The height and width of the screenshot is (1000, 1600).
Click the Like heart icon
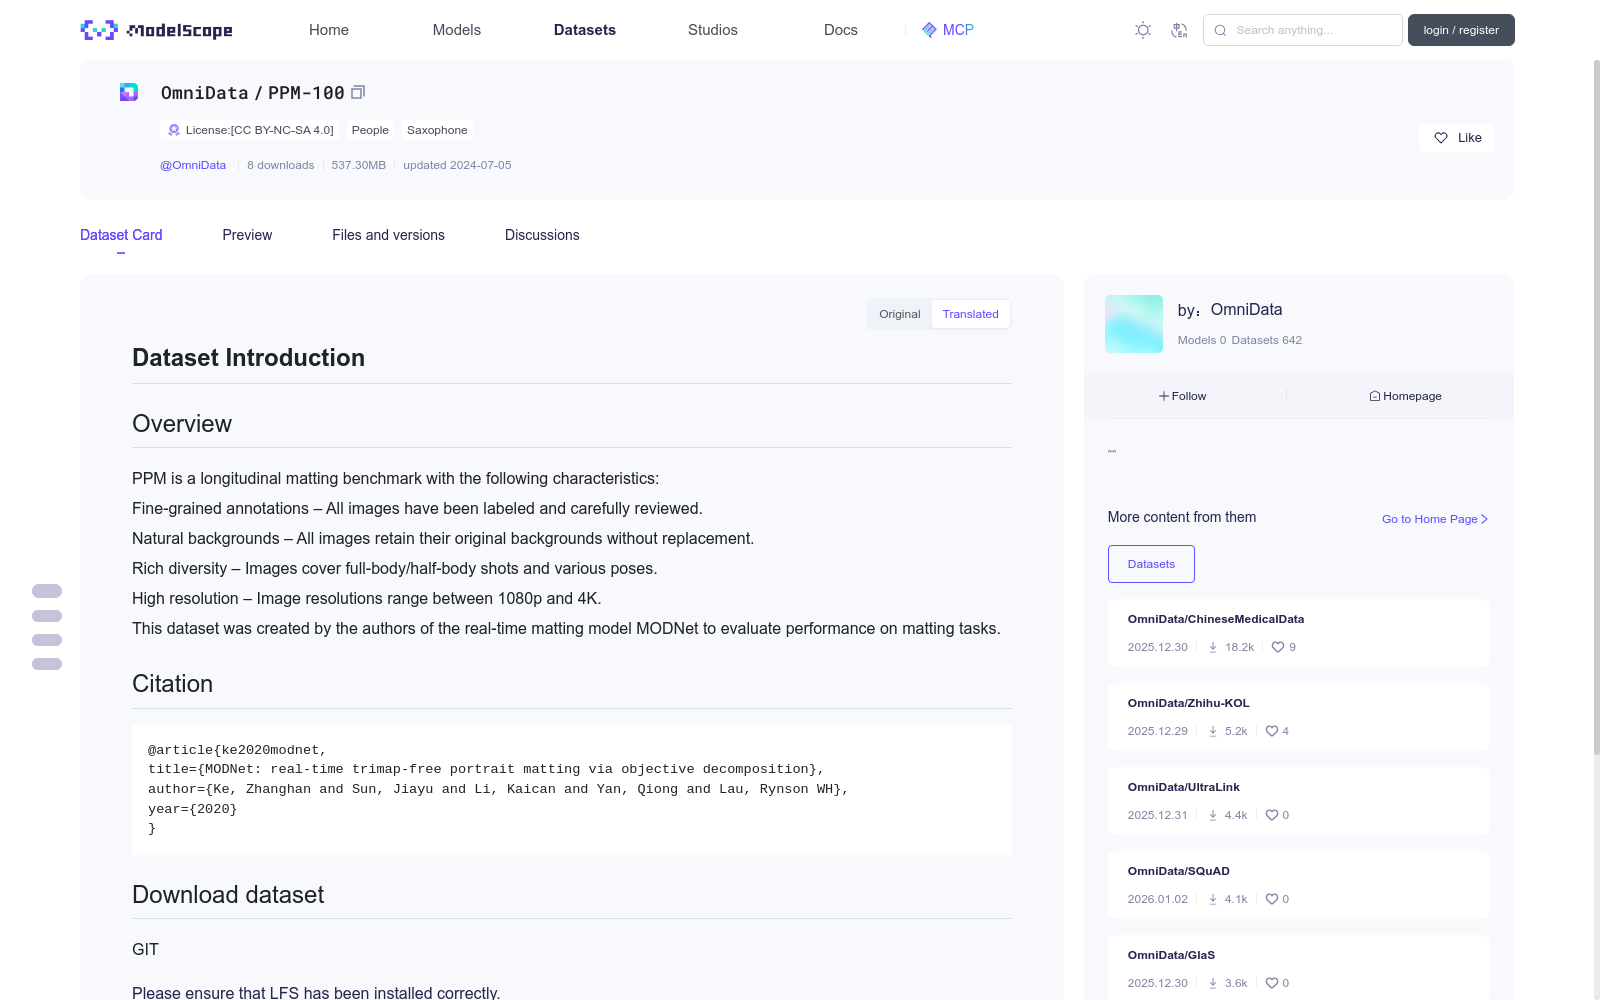[1441, 138]
